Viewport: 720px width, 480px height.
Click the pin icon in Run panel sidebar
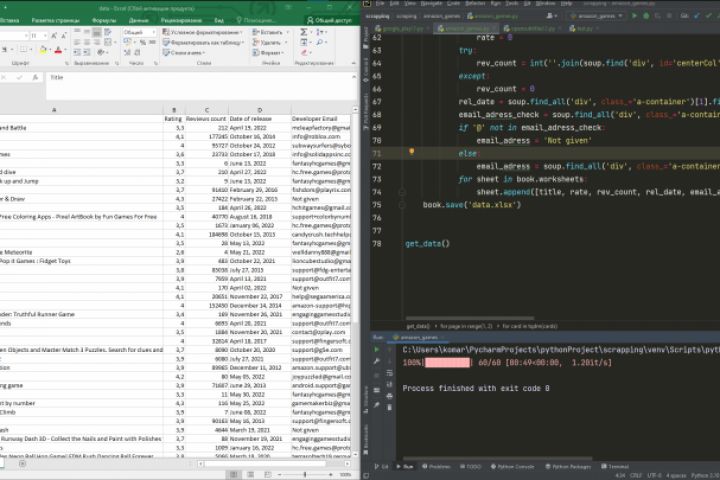(377, 405)
